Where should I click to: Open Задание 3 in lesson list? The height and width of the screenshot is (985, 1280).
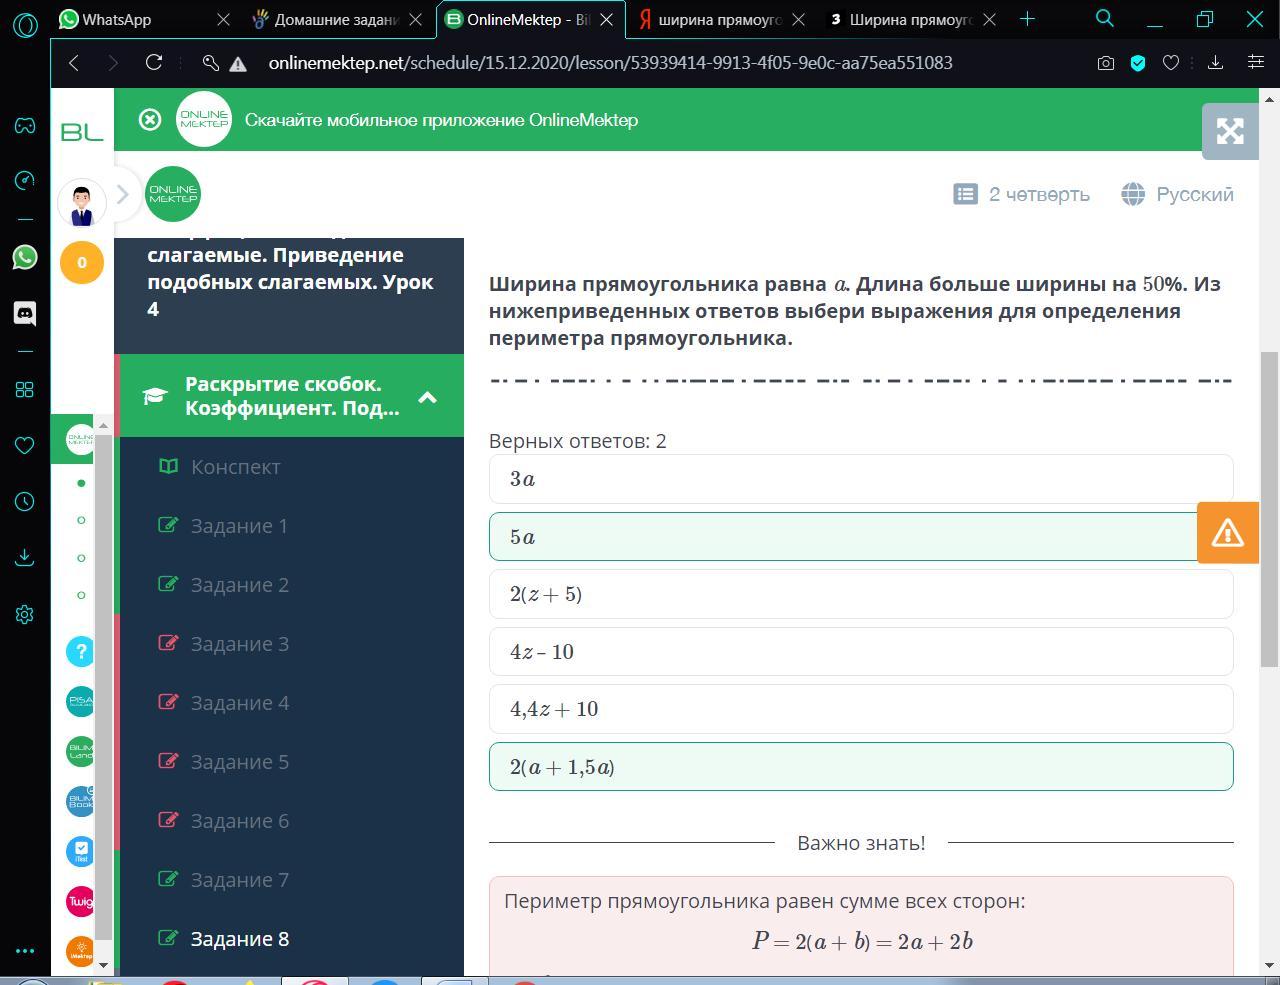coord(239,644)
